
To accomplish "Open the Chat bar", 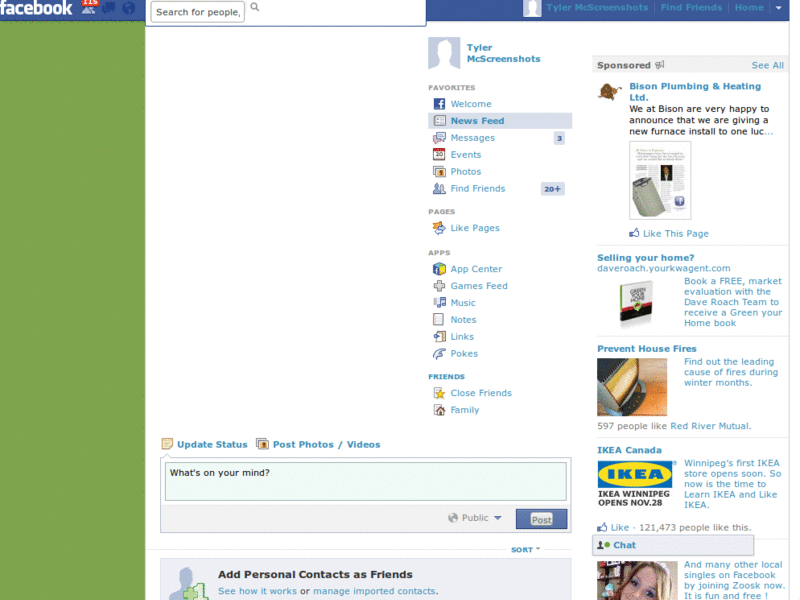I will [672, 545].
